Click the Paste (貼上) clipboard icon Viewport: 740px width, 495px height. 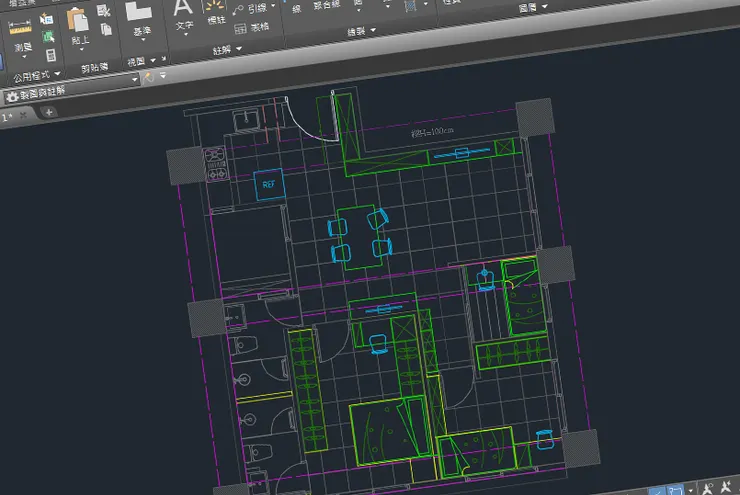[77, 21]
